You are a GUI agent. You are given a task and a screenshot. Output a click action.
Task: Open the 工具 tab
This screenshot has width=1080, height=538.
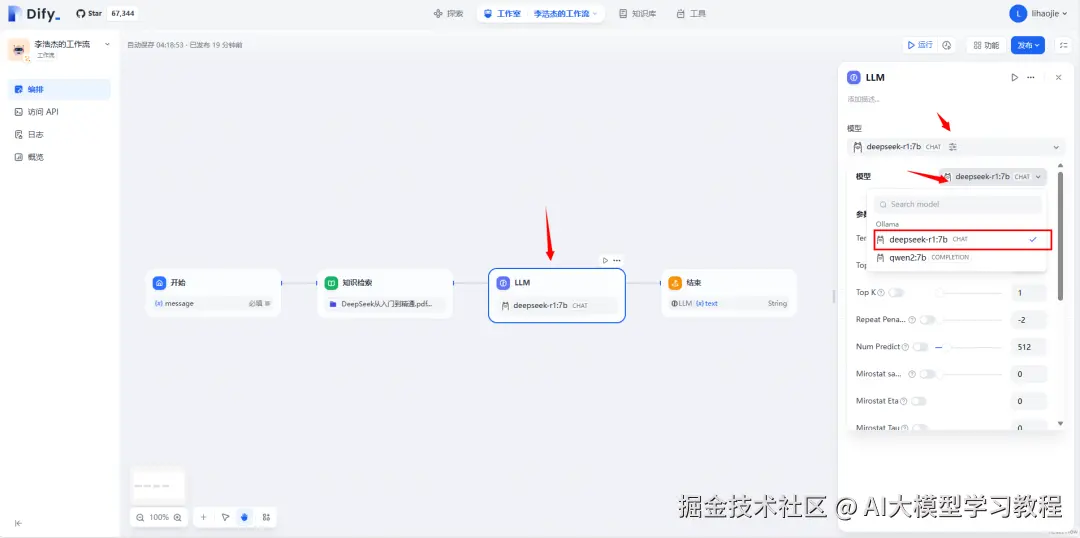tap(691, 13)
